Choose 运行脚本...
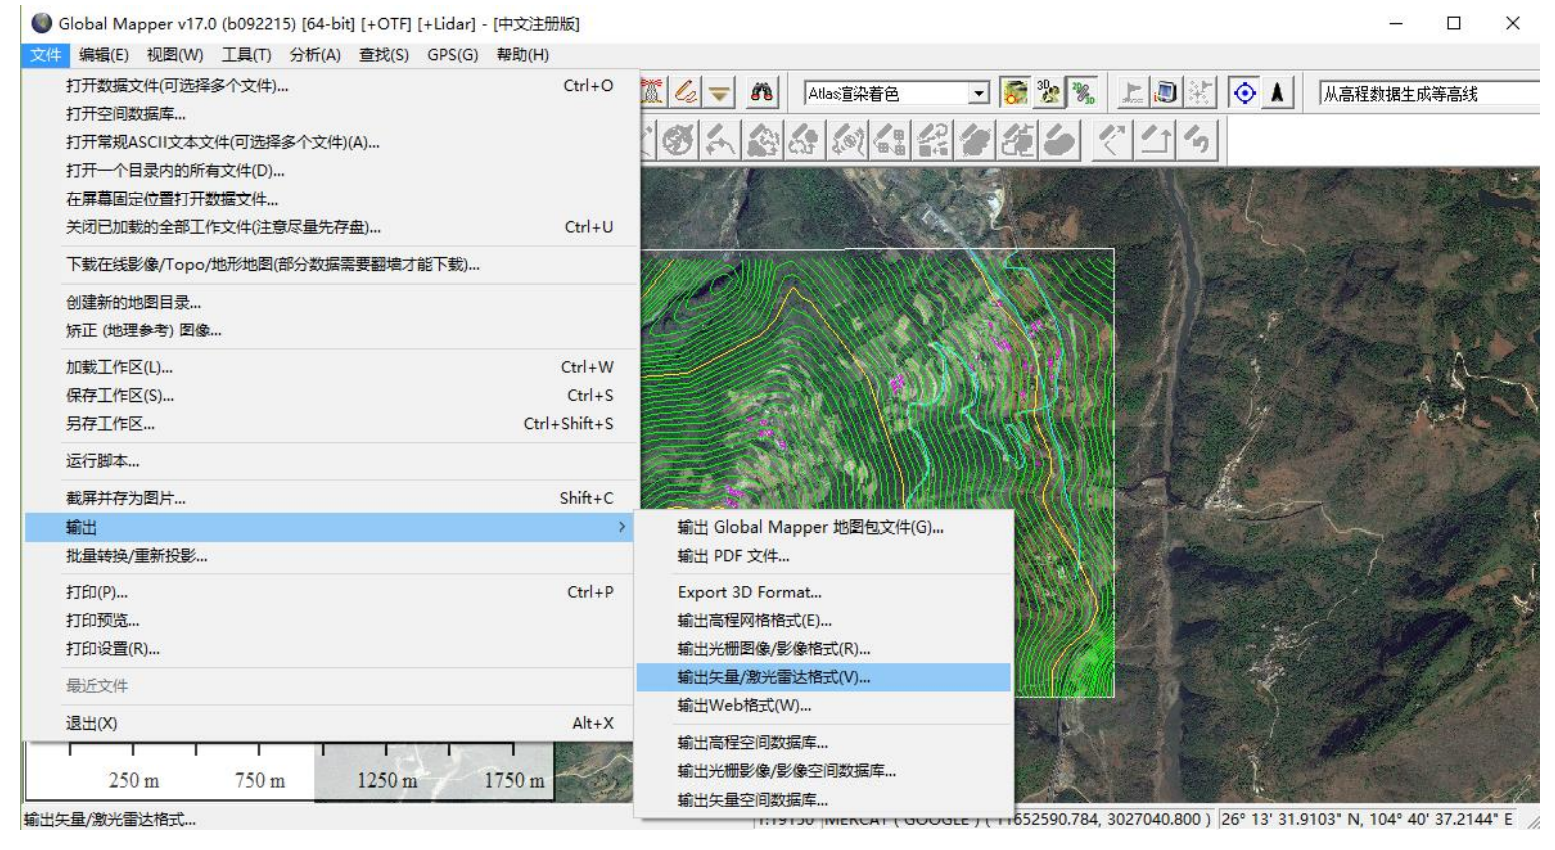The width and height of the screenshot is (1555, 850). click(330, 461)
